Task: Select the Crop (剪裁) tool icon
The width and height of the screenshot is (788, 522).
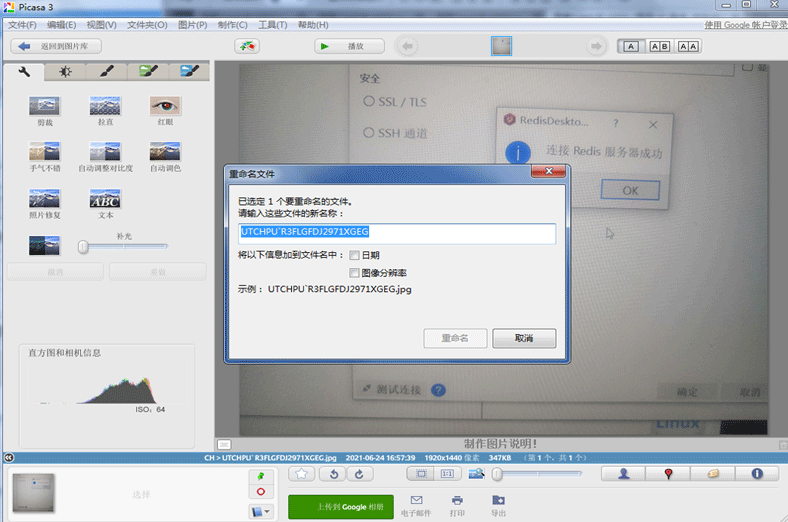Action: click(44, 106)
